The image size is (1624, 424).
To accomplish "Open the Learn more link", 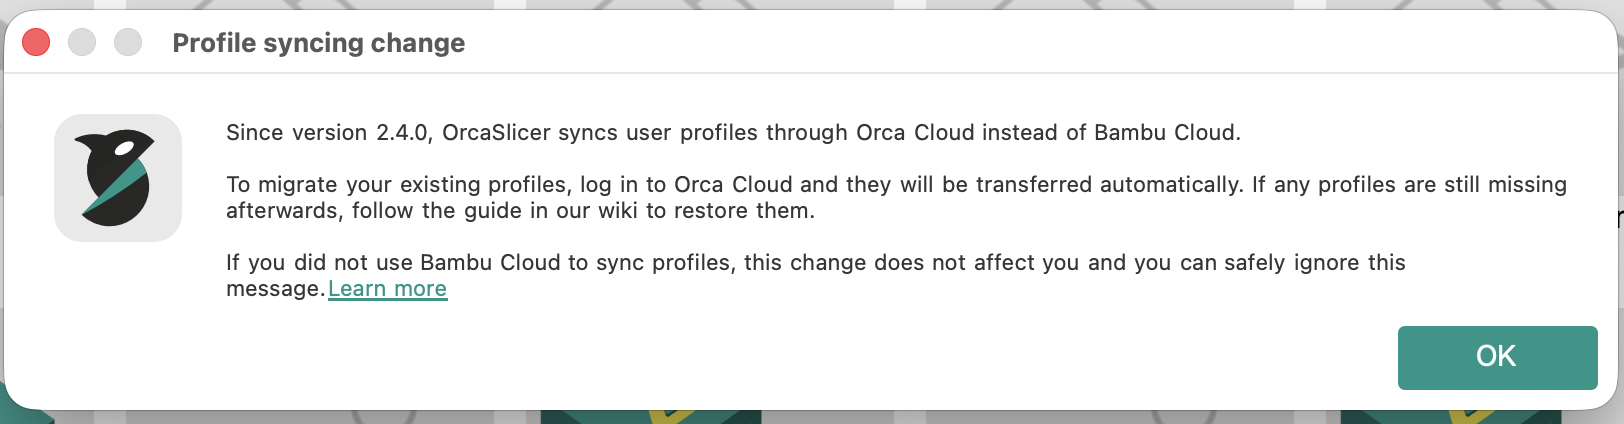I will tap(388, 289).
